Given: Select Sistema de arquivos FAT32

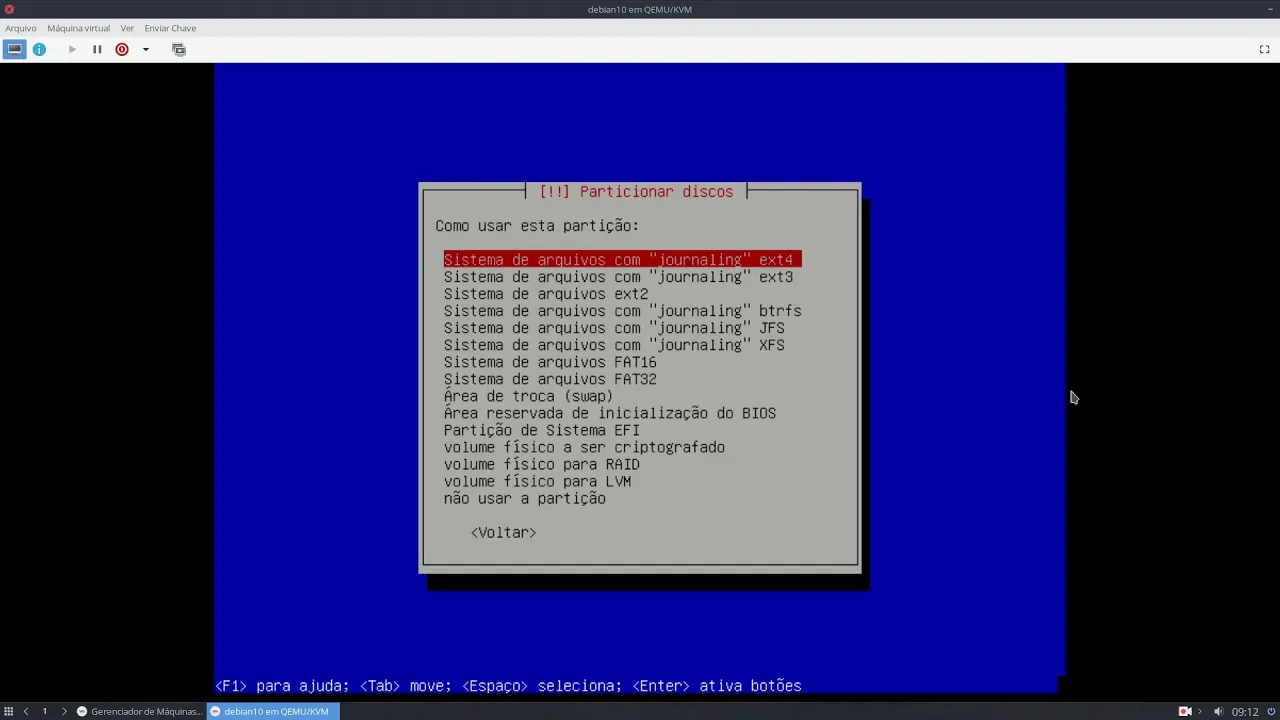Looking at the screenshot, I should [550, 379].
